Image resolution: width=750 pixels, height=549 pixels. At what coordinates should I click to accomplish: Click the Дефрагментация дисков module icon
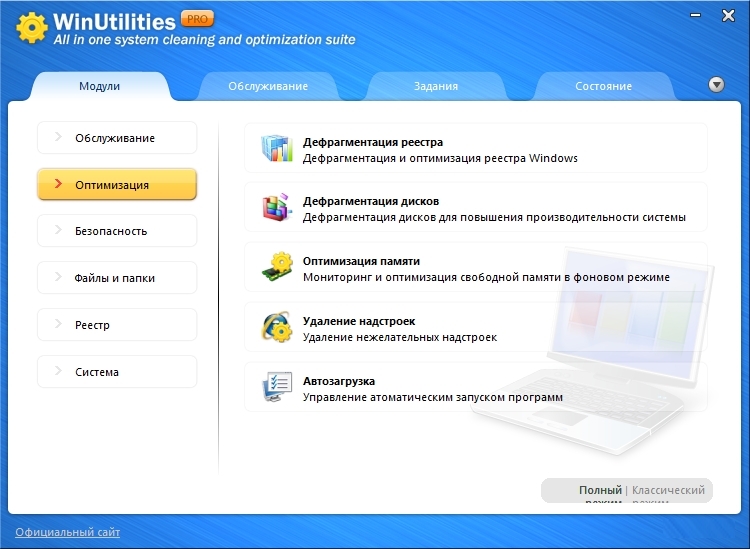point(275,208)
